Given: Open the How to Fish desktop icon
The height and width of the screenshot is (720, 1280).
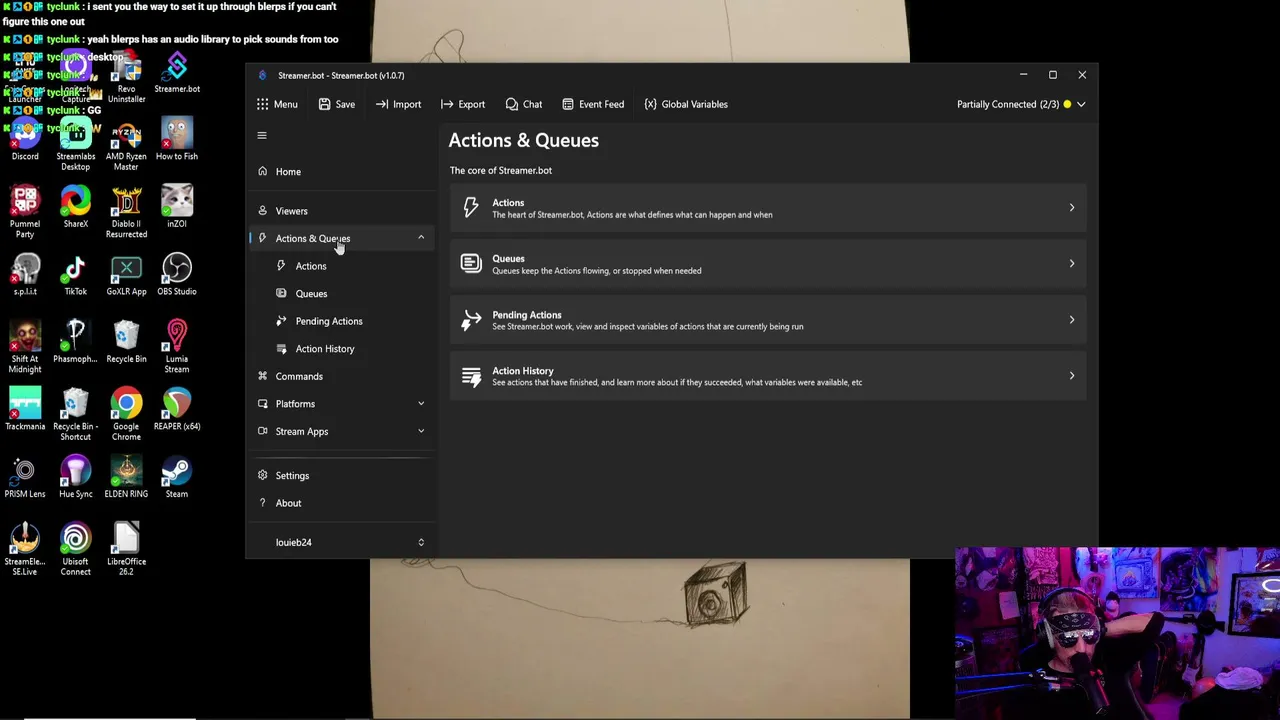Looking at the screenshot, I should click(x=177, y=140).
